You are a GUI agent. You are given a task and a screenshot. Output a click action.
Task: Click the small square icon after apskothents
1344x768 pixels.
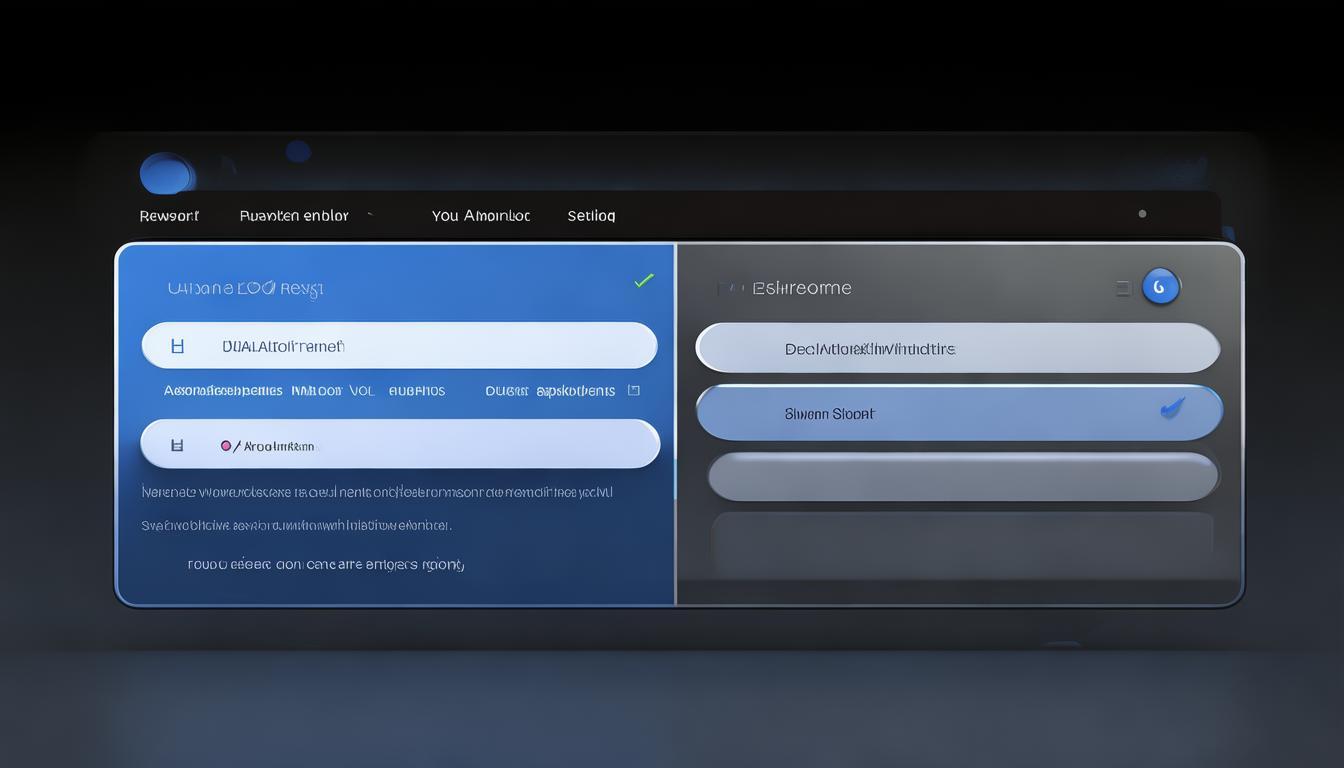633,390
